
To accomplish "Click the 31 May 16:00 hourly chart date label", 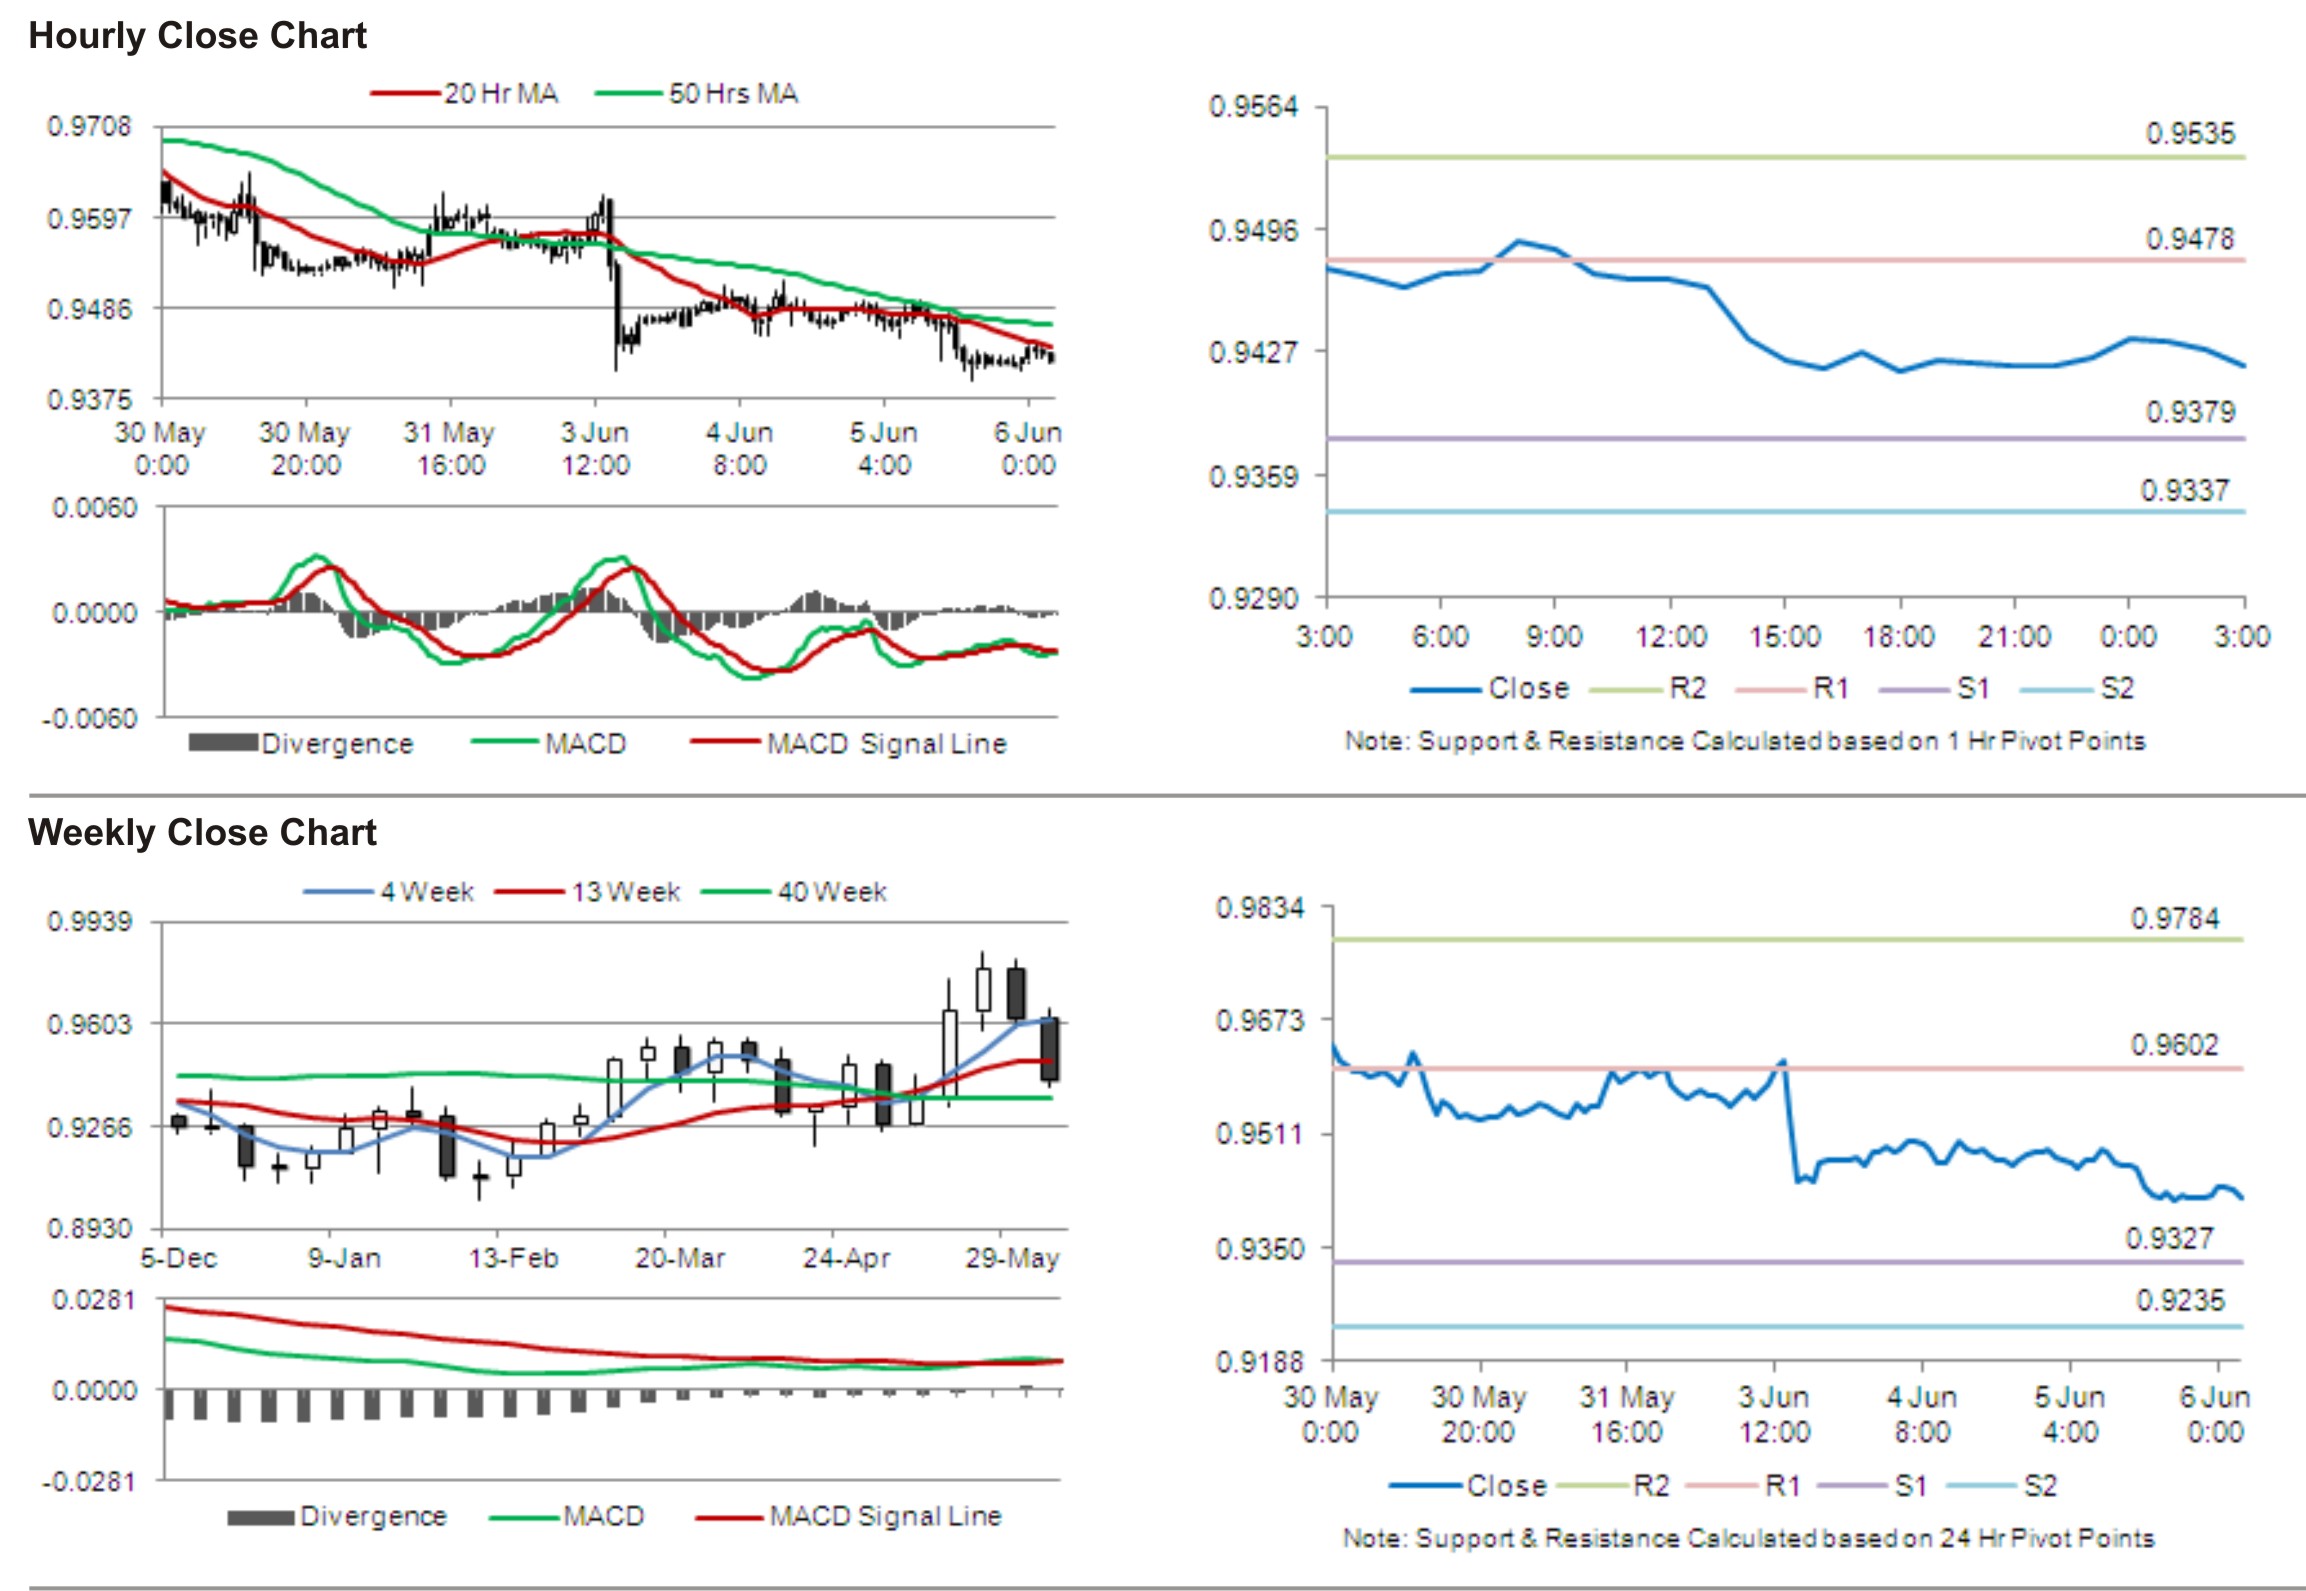I will [450, 449].
